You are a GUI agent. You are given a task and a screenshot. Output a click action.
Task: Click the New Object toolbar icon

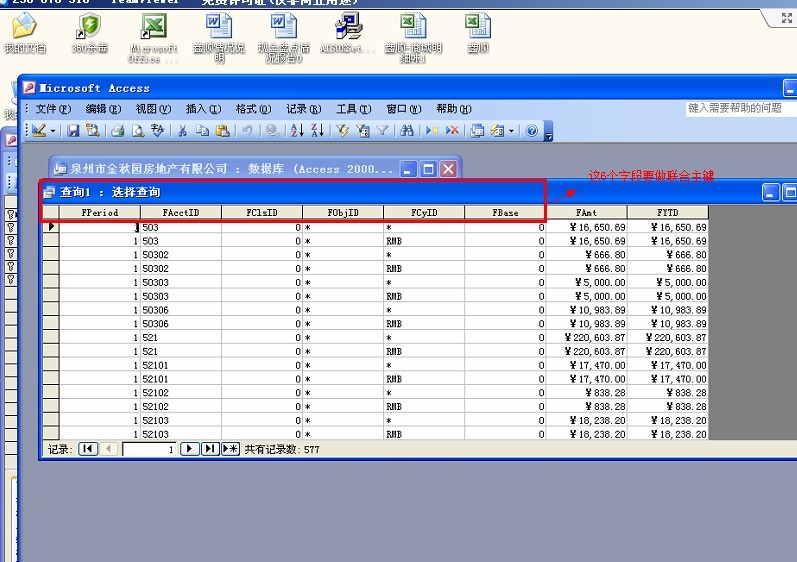pyautogui.click(x=497, y=131)
